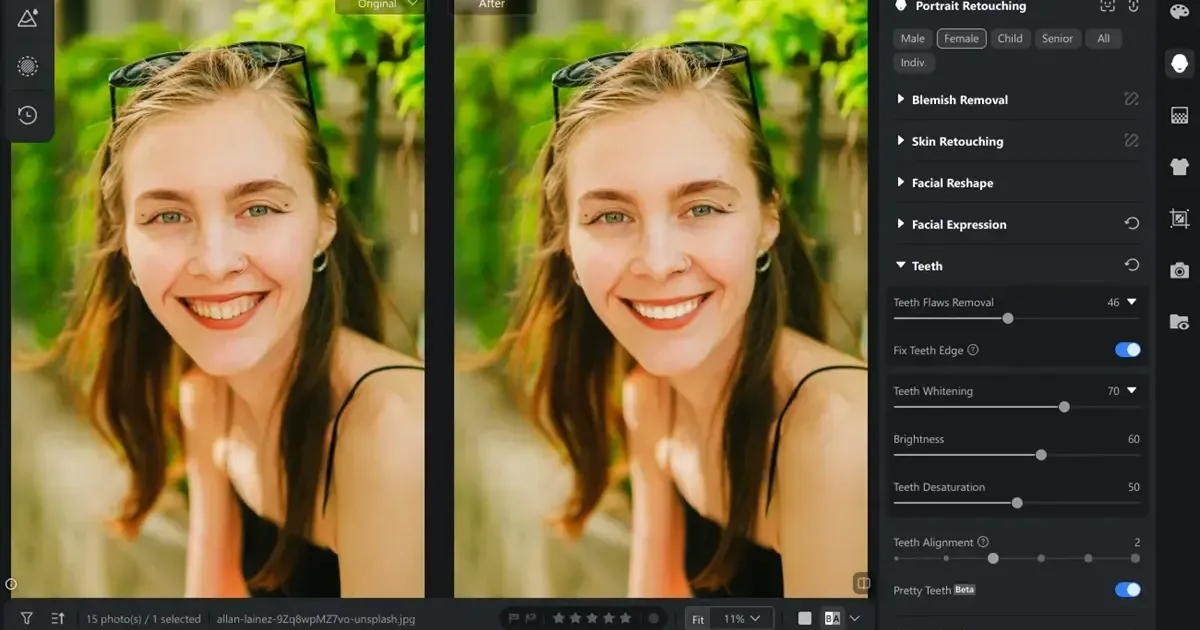Screen dimensions: 1200x630
Task: Click the sort order icon in bottom bar
Action: pos(57,619)
